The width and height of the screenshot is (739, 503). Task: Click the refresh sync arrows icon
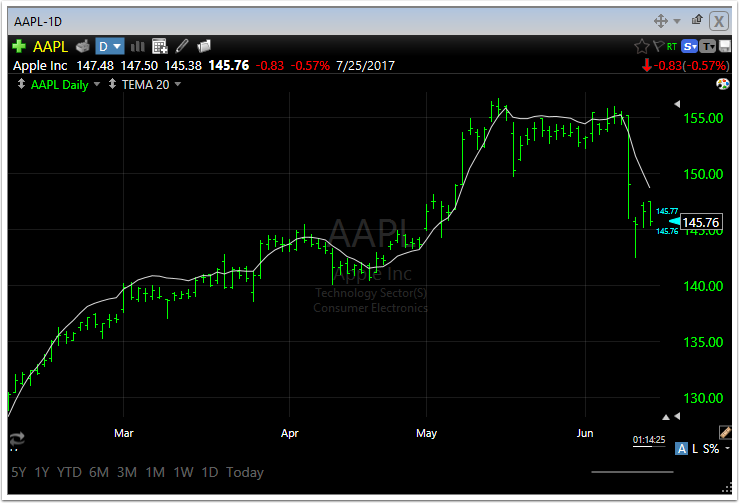[x=17, y=439]
